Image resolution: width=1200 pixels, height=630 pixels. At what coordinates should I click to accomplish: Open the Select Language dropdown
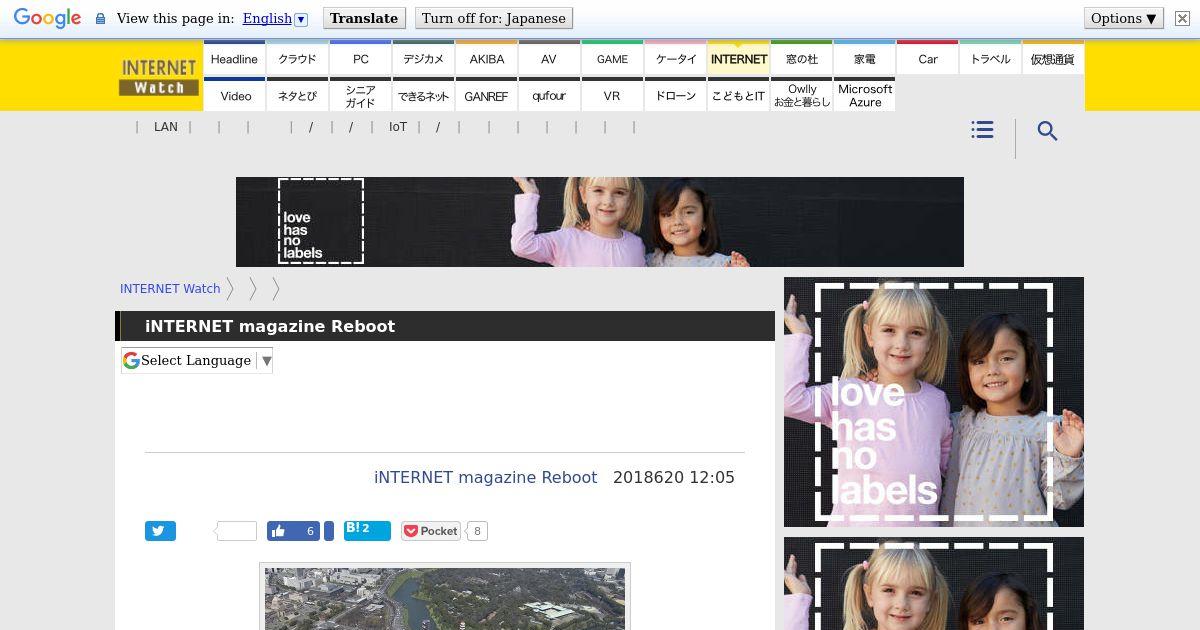tap(197, 360)
